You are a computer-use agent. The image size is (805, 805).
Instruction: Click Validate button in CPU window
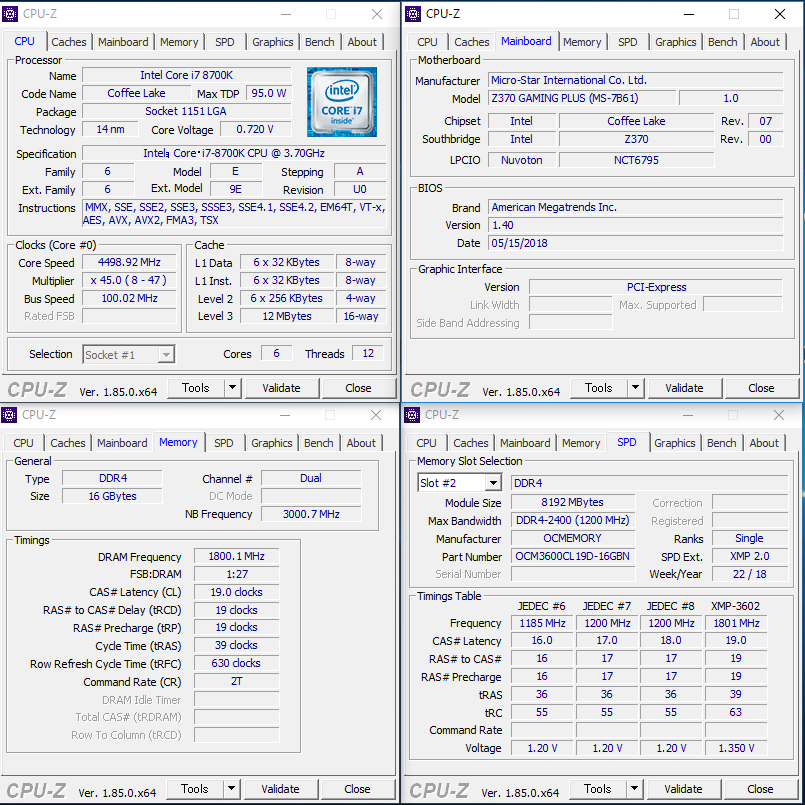point(281,388)
